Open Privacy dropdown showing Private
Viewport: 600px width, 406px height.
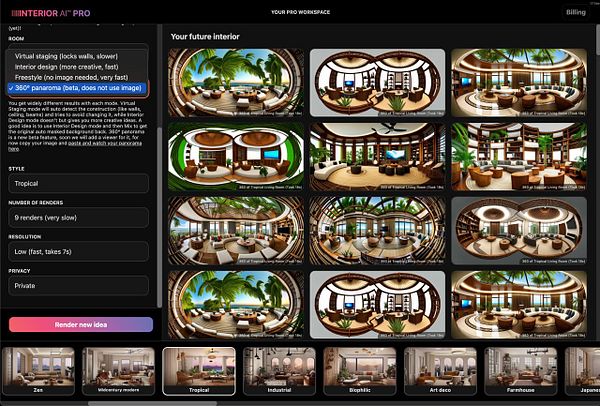(78, 285)
